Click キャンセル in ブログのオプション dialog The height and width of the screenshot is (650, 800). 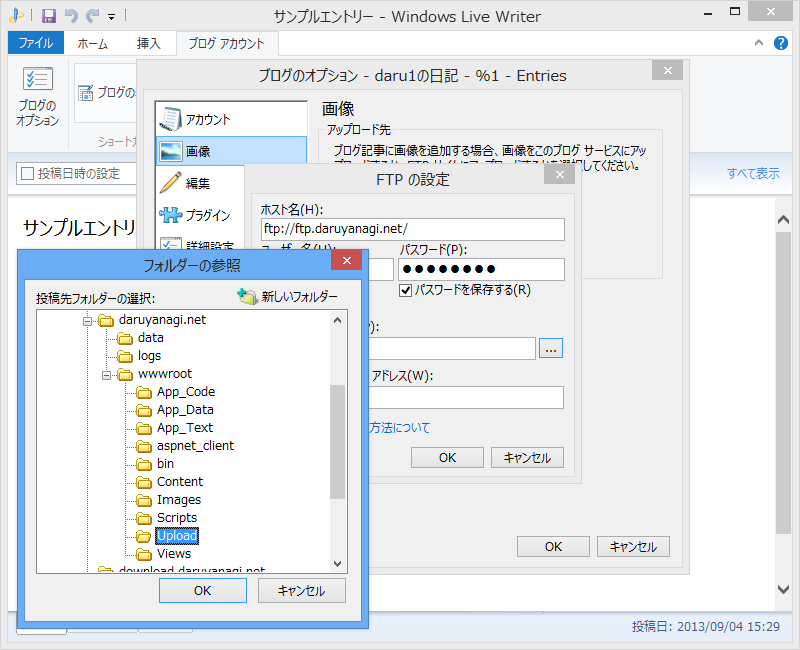point(633,547)
